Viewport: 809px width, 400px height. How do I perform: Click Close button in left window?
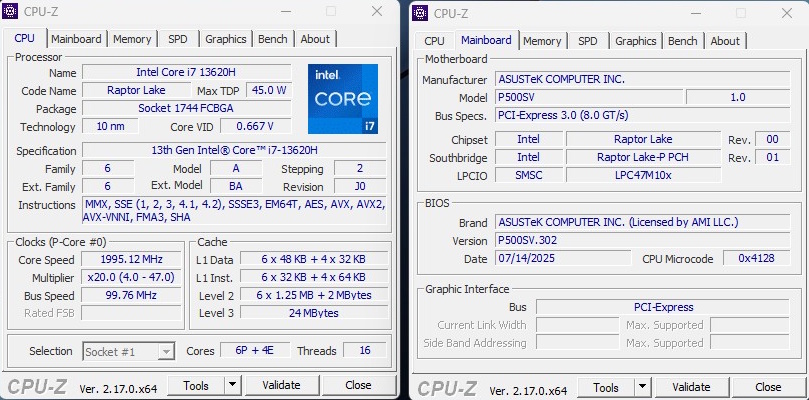pyautogui.click(x=359, y=385)
